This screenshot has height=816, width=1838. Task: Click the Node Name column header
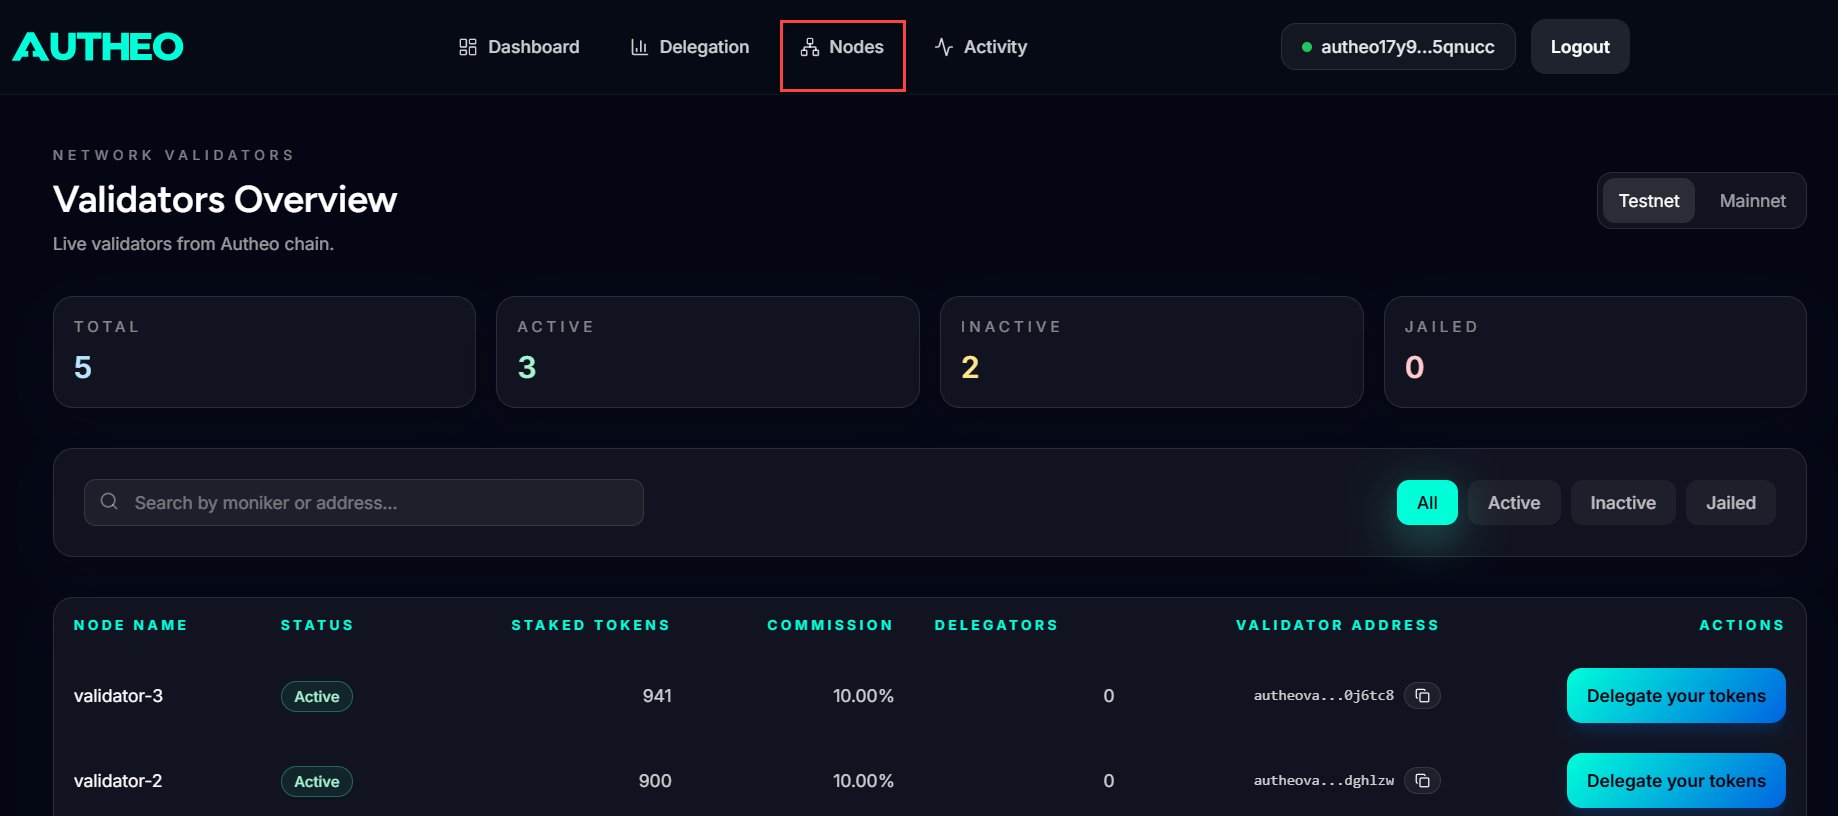[x=131, y=625]
